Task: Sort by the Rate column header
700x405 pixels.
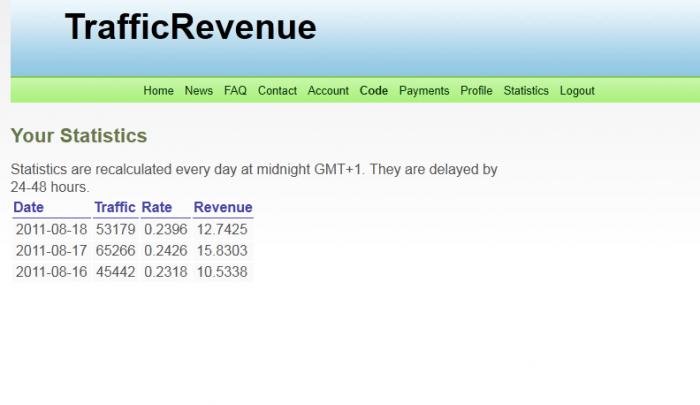Action: click(x=157, y=207)
